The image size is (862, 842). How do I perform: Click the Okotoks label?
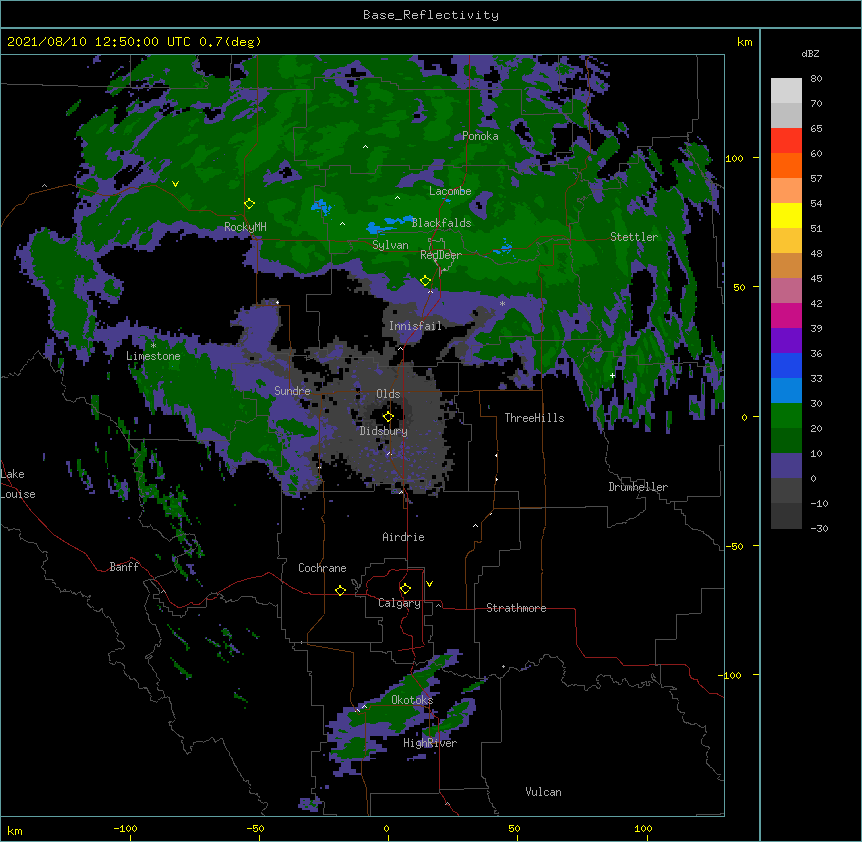click(x=412, y=700)
